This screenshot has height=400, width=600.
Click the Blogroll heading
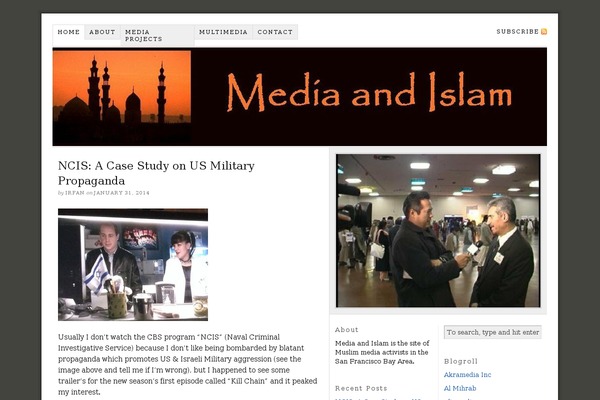click(461, 361)
